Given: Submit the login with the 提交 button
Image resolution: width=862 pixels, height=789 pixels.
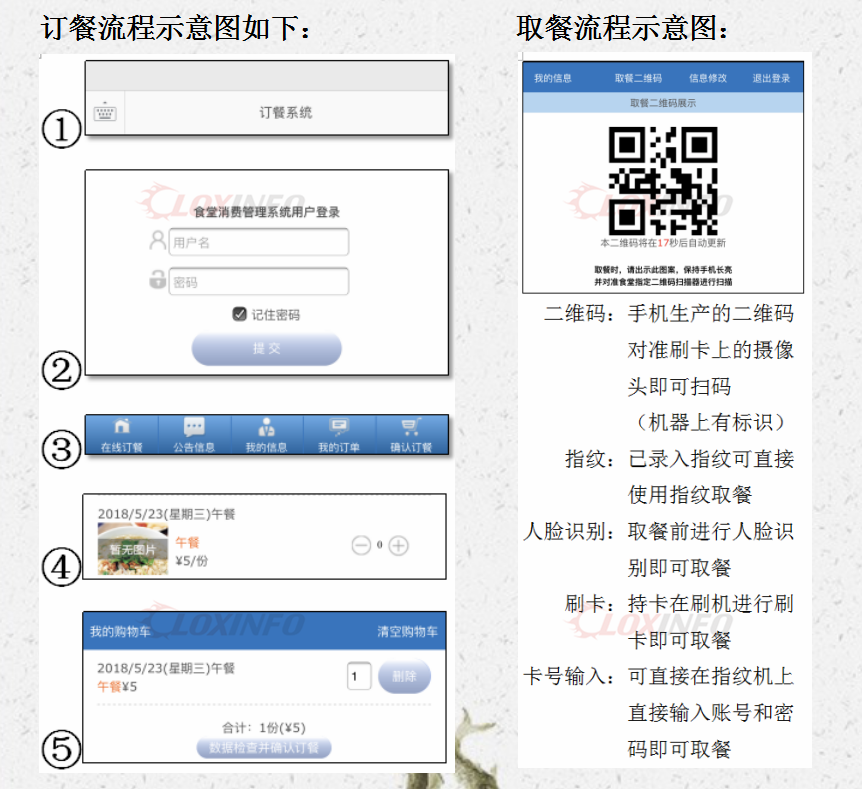Looking at the screenshot, I should point(267,349).
